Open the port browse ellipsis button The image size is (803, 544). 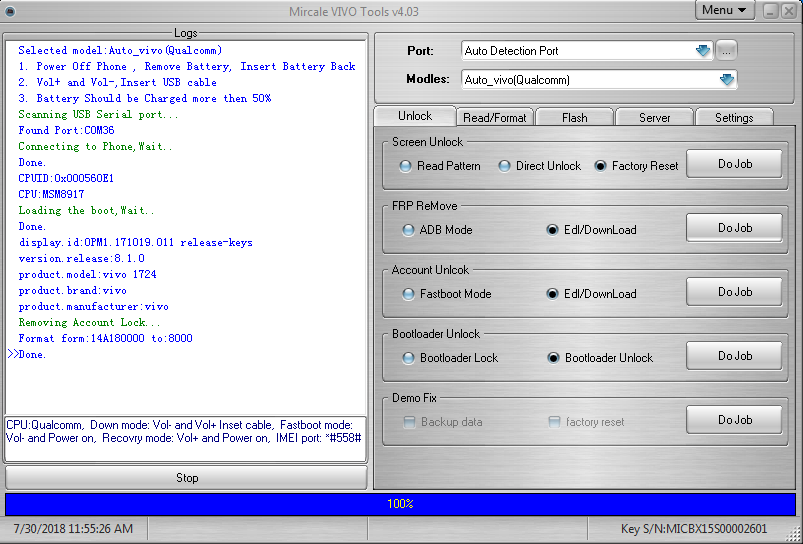click(x=726, y=50)
